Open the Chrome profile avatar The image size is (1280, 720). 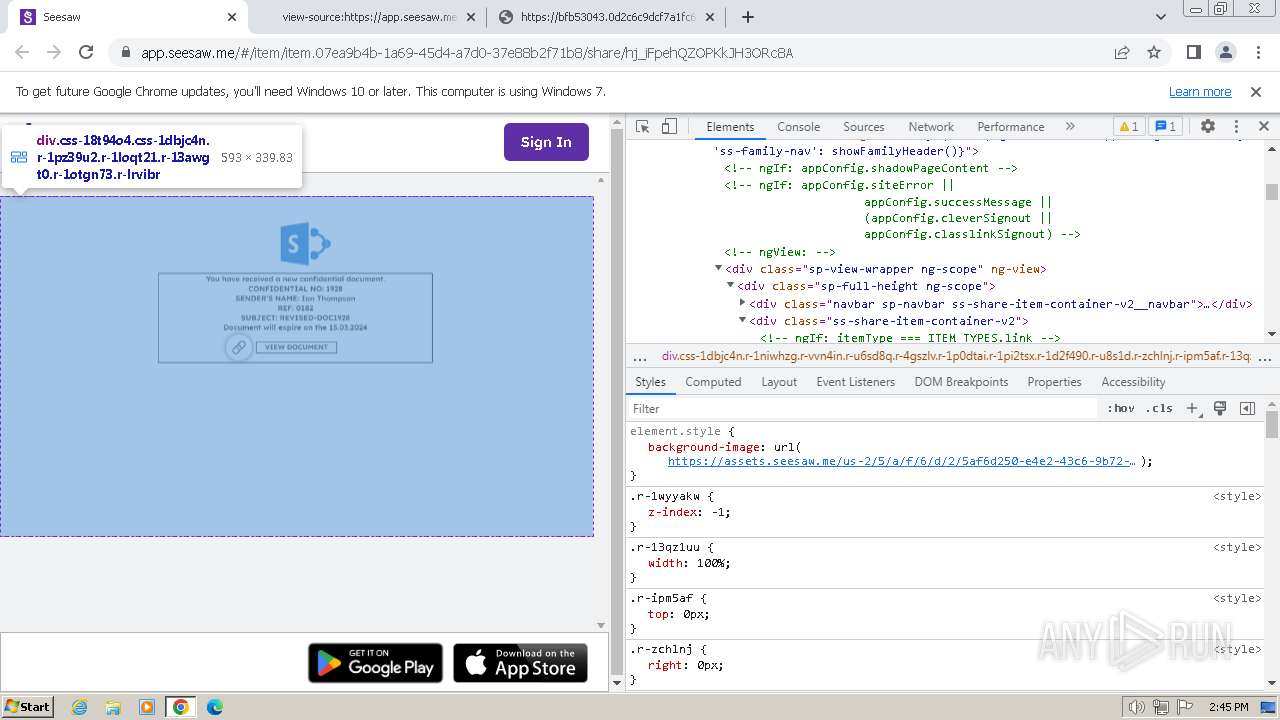1225,53
